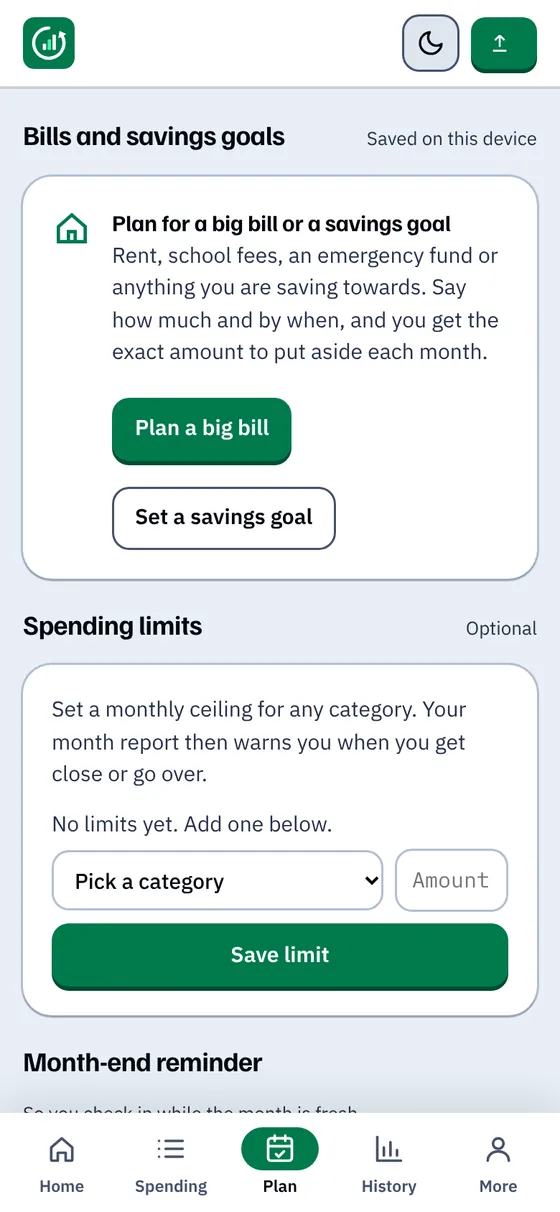The height and width of the screenshot is (1212, 560).
Task: Click the dropdown chevron beside Pick a category
Action: [x=371, y=881]
